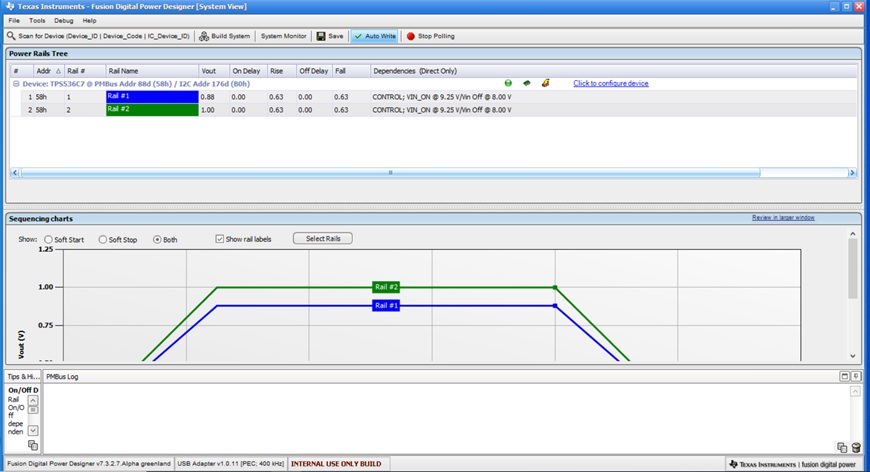Click the blue Rail #1 color cell
The height and width of the screenshot is (472, 870).
click(x=152, y=97)
